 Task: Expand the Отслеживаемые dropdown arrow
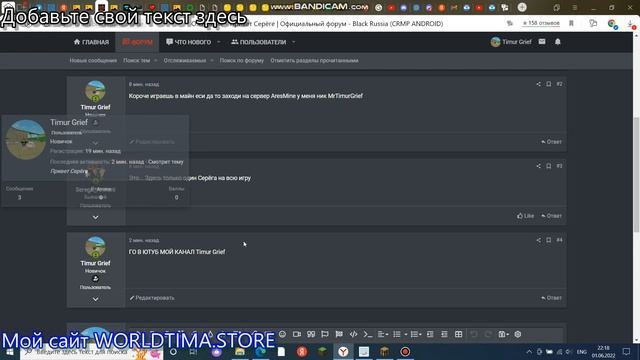point(211,60)
